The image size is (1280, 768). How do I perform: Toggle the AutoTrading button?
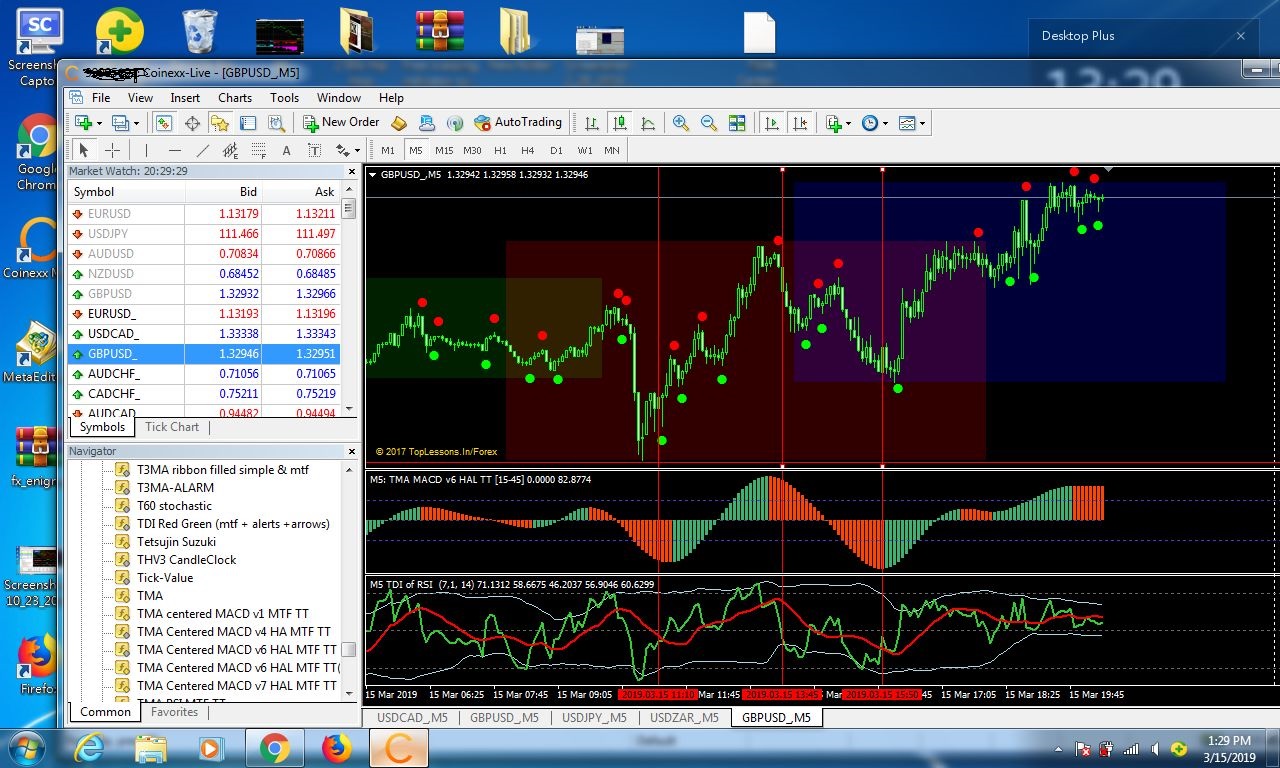pyautogui.click(x=518, y=122)
